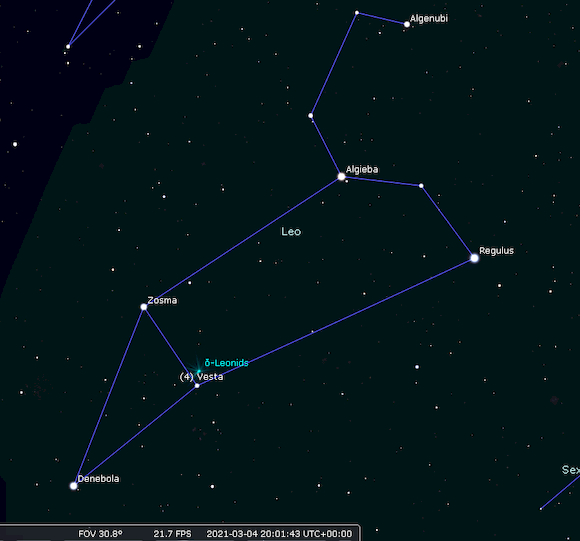Click the FOV 30.8° readout

[100, 534]
